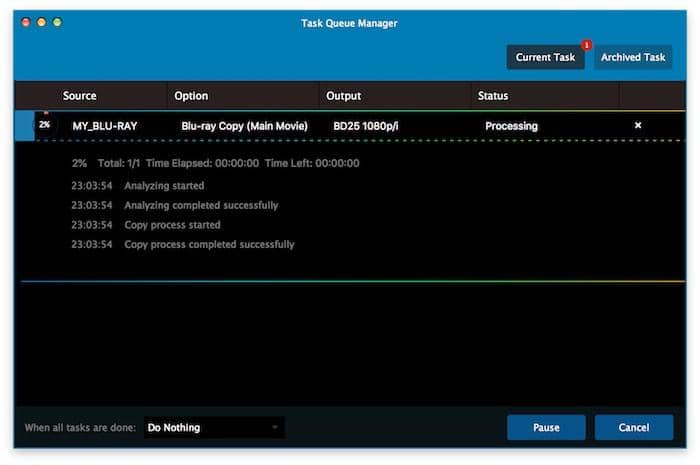Click the Status column header
Viewport: 700px width, 465px height.
coord(493,96)
